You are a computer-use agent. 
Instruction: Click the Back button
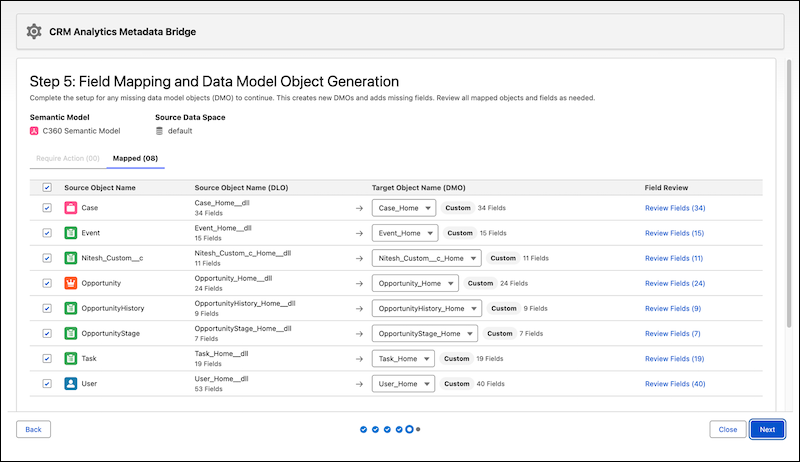click(x=33, y=429)
